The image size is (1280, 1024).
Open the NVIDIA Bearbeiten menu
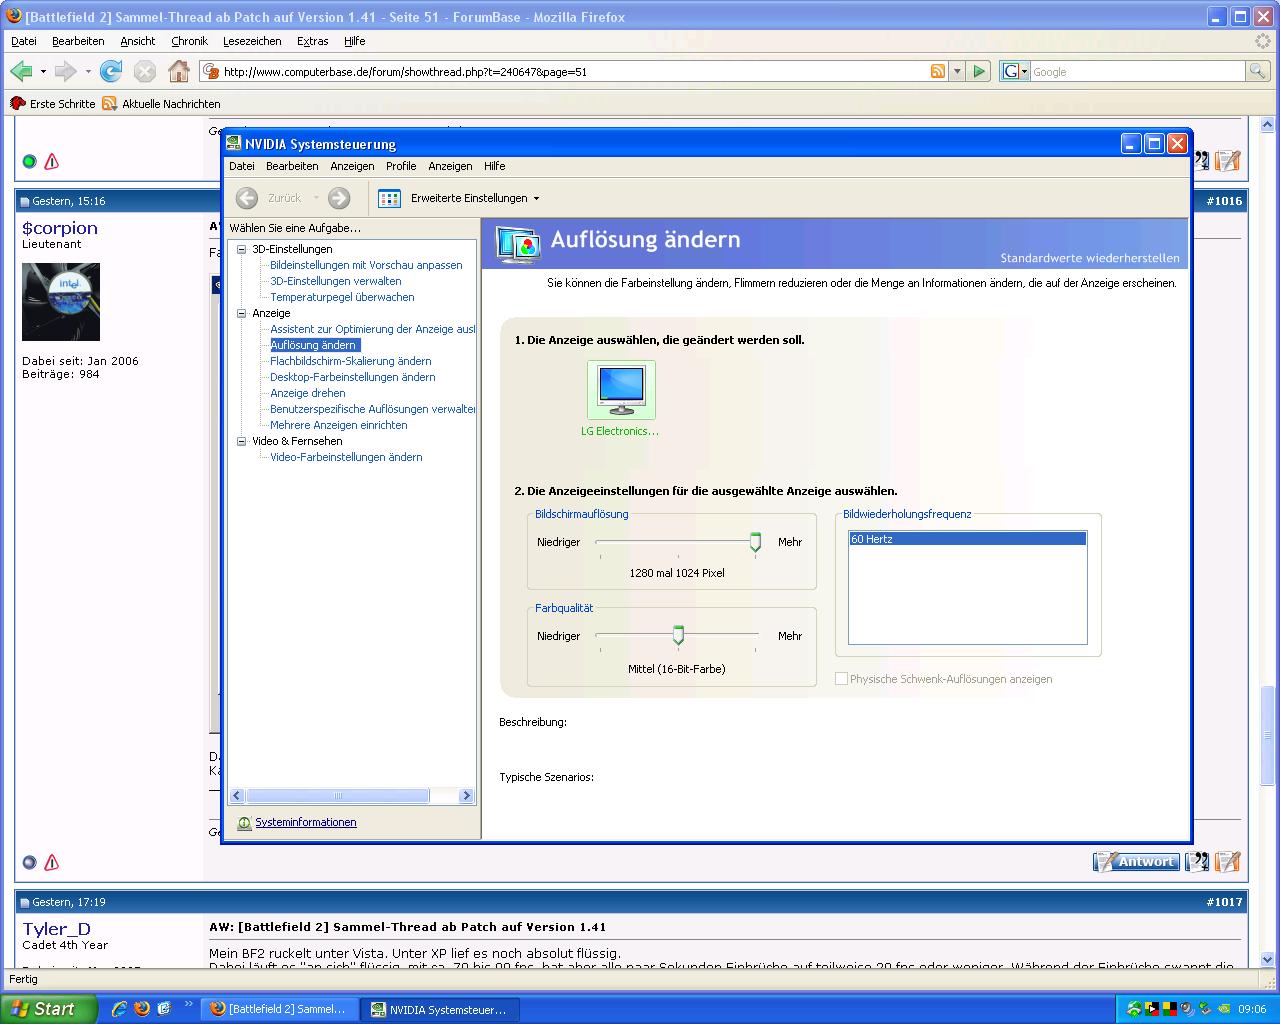coord(292,166)
